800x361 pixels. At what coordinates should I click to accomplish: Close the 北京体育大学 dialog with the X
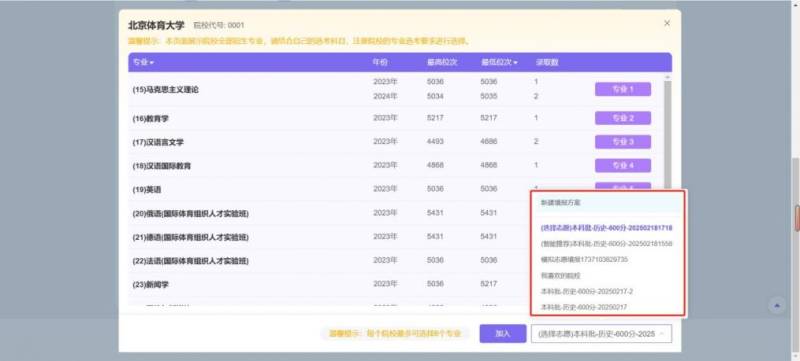click(667, 23)
